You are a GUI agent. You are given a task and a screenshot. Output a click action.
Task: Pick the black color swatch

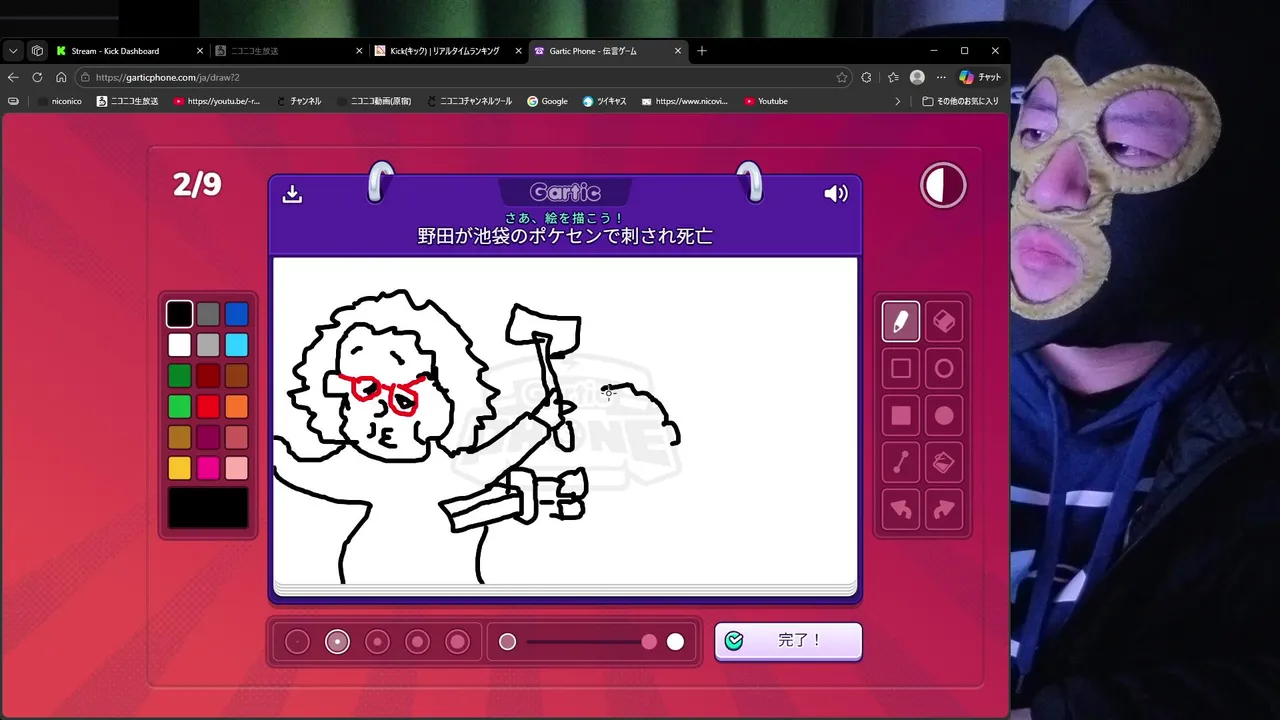(179, 314)
